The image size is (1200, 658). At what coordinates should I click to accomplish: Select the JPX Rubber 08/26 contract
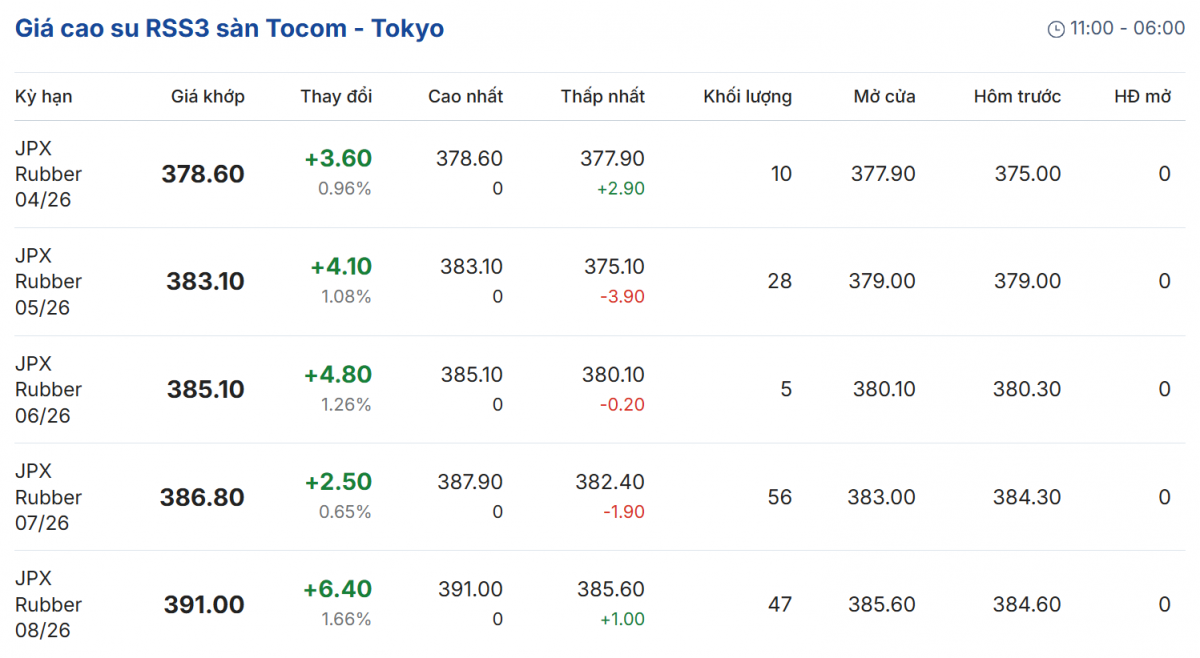click(x=48, y=604)
